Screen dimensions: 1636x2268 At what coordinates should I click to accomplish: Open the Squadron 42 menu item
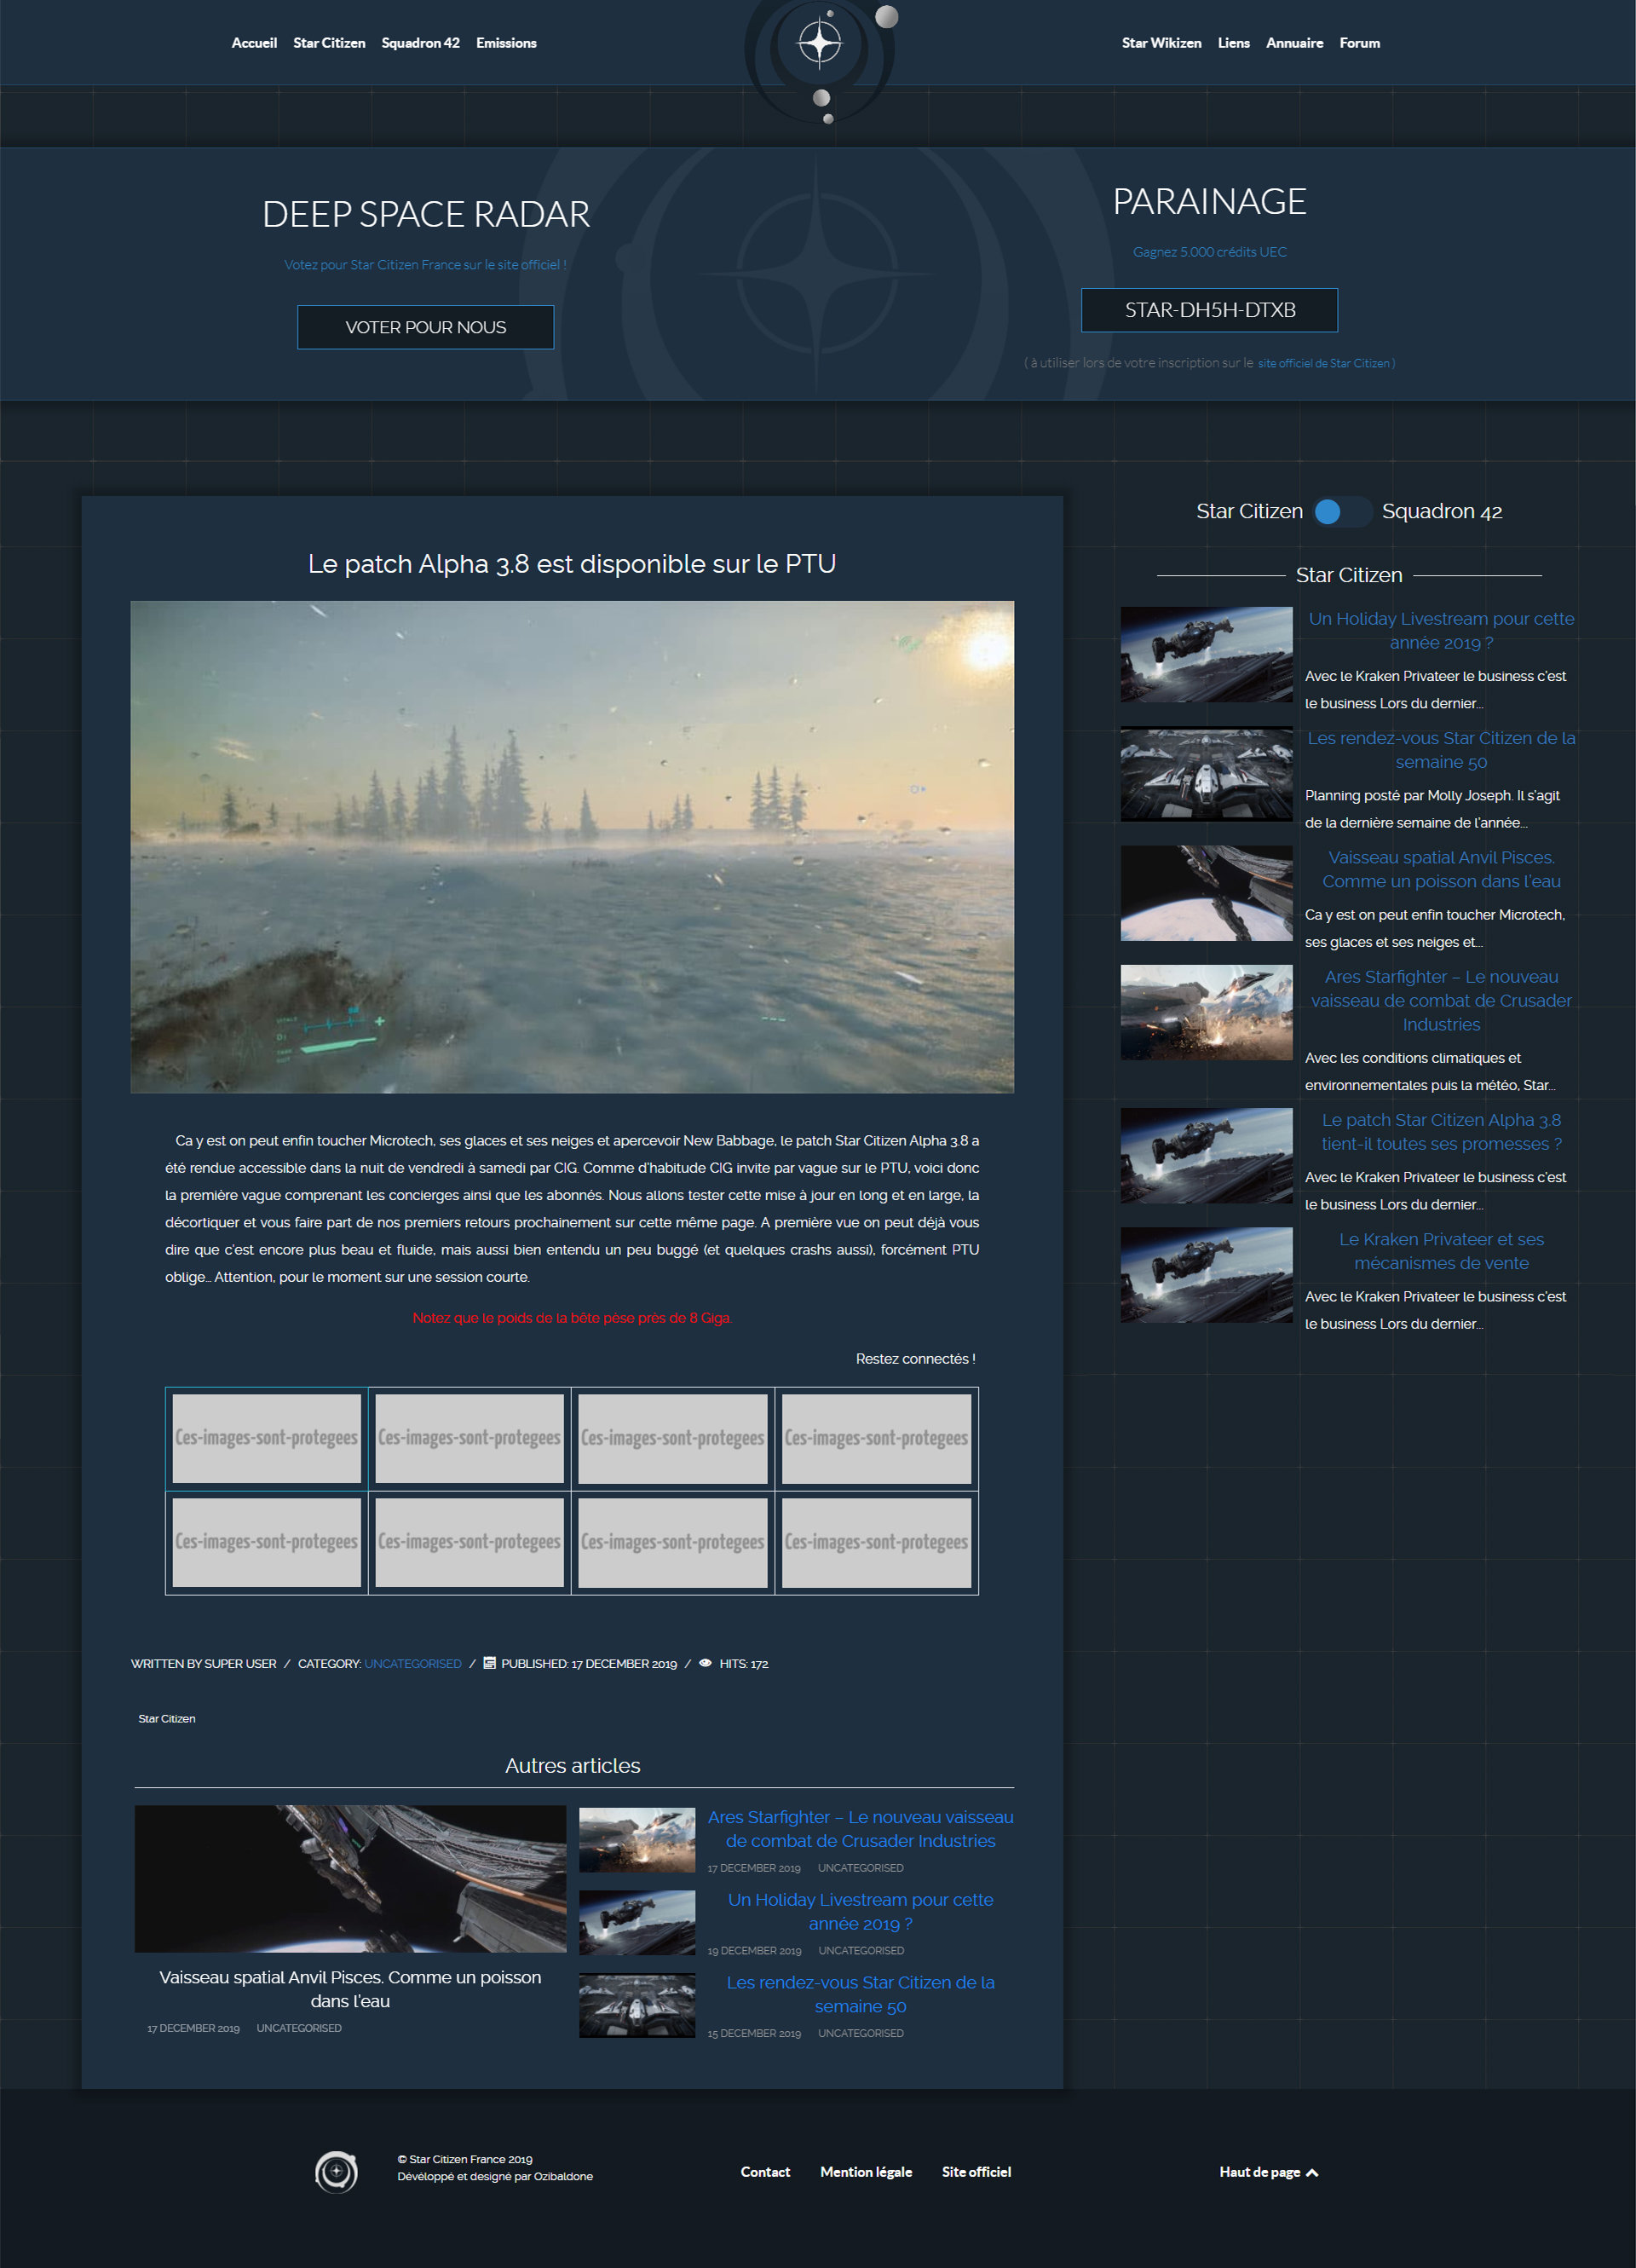(x=420, y=43)
